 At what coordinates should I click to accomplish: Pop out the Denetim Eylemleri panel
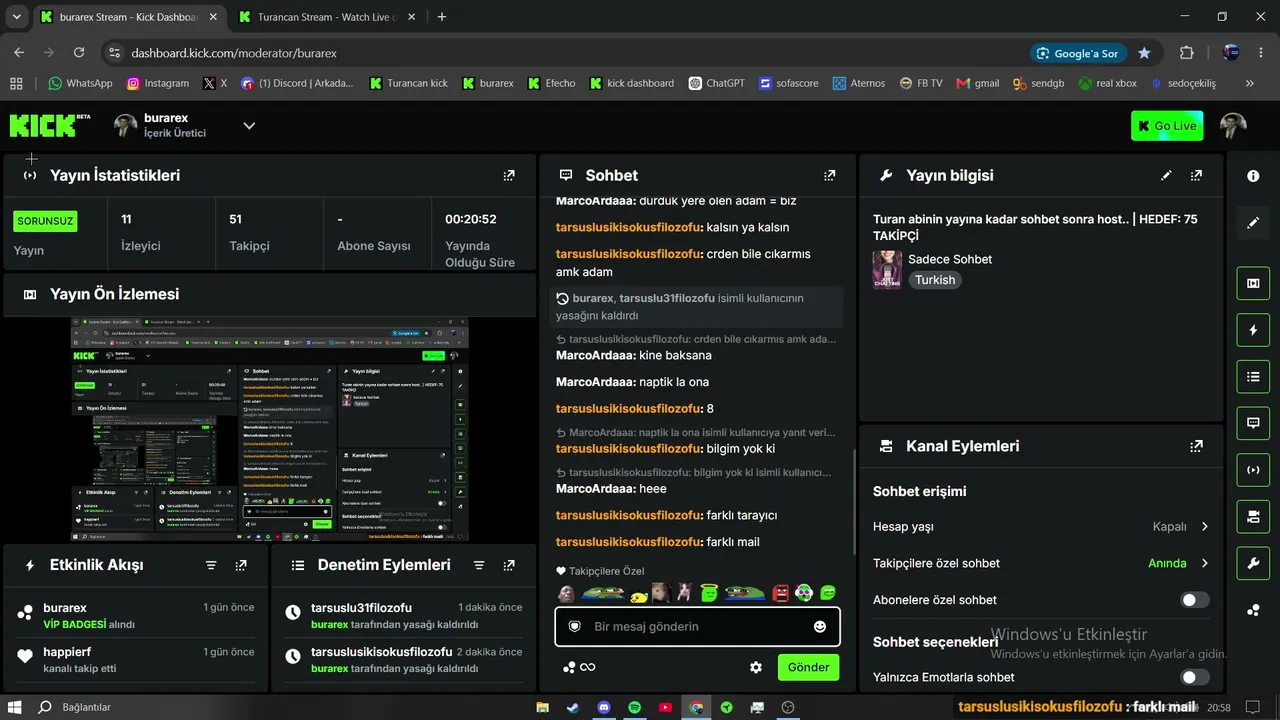(x=509, y=565)
